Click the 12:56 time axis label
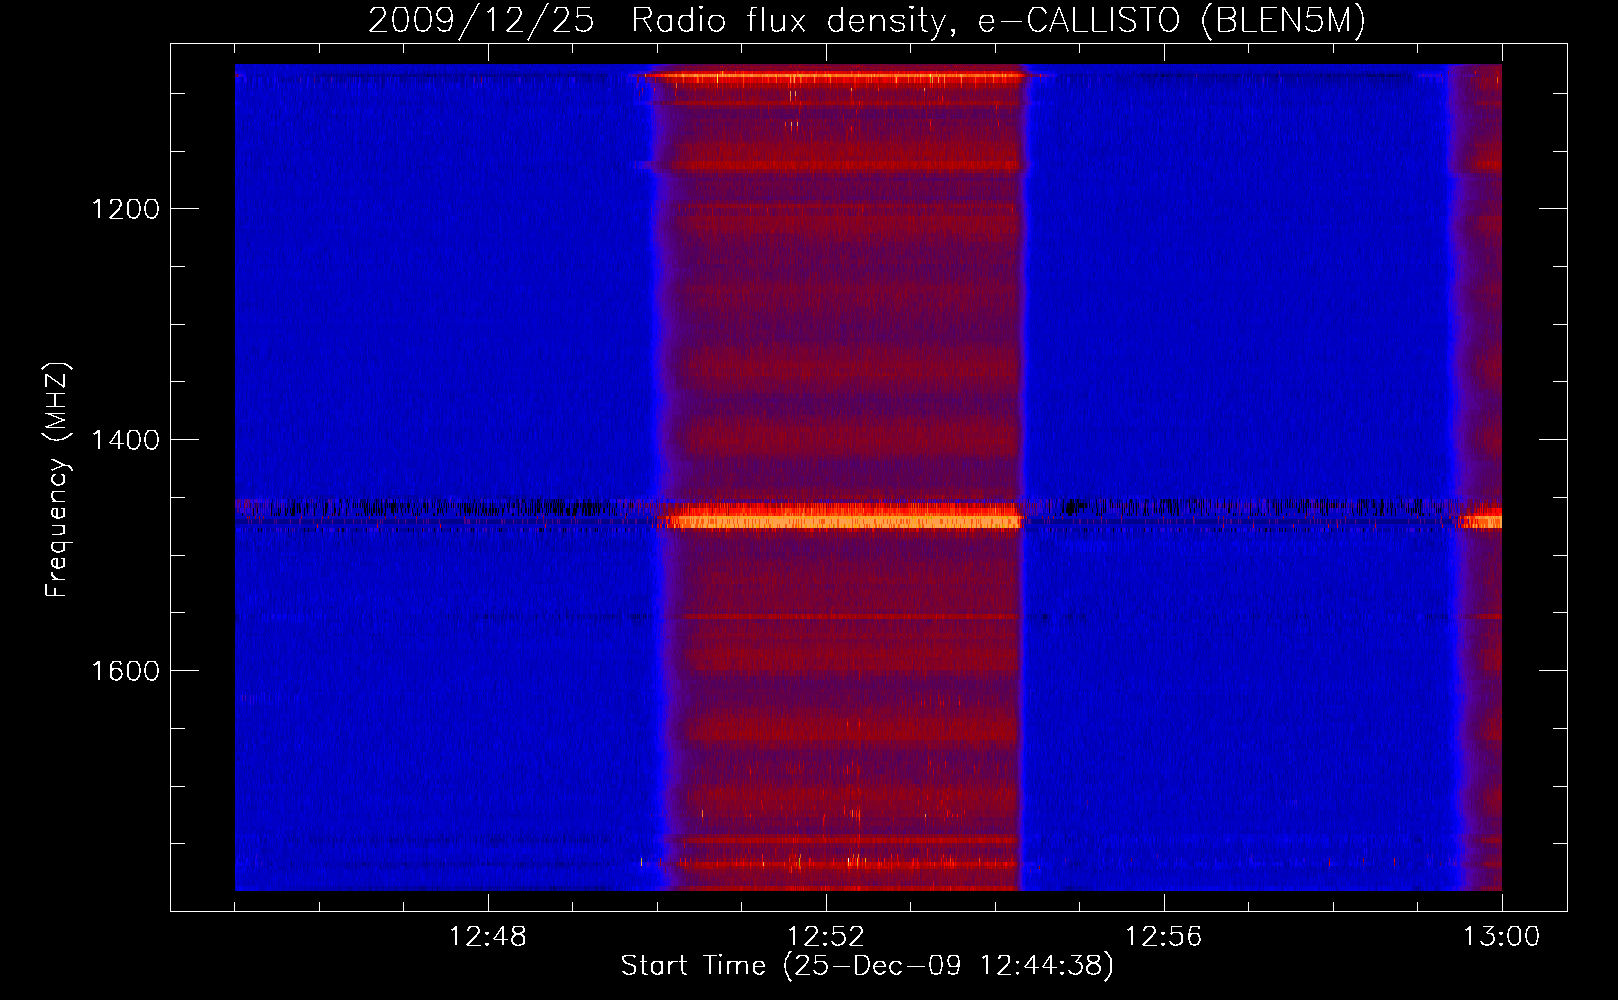Viewport: 1618px width, 1000px height. tap(1164, 937)
